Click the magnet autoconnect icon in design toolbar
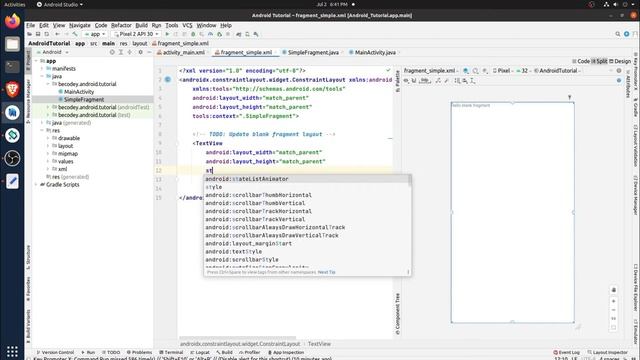Image resolution: width=640 pixels, height=360 pixels. 414,81
